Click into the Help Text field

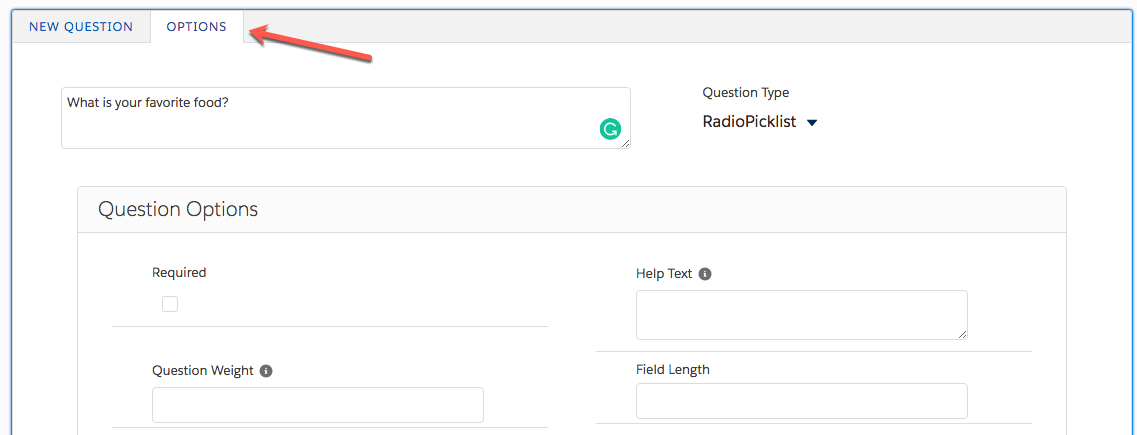800,315
